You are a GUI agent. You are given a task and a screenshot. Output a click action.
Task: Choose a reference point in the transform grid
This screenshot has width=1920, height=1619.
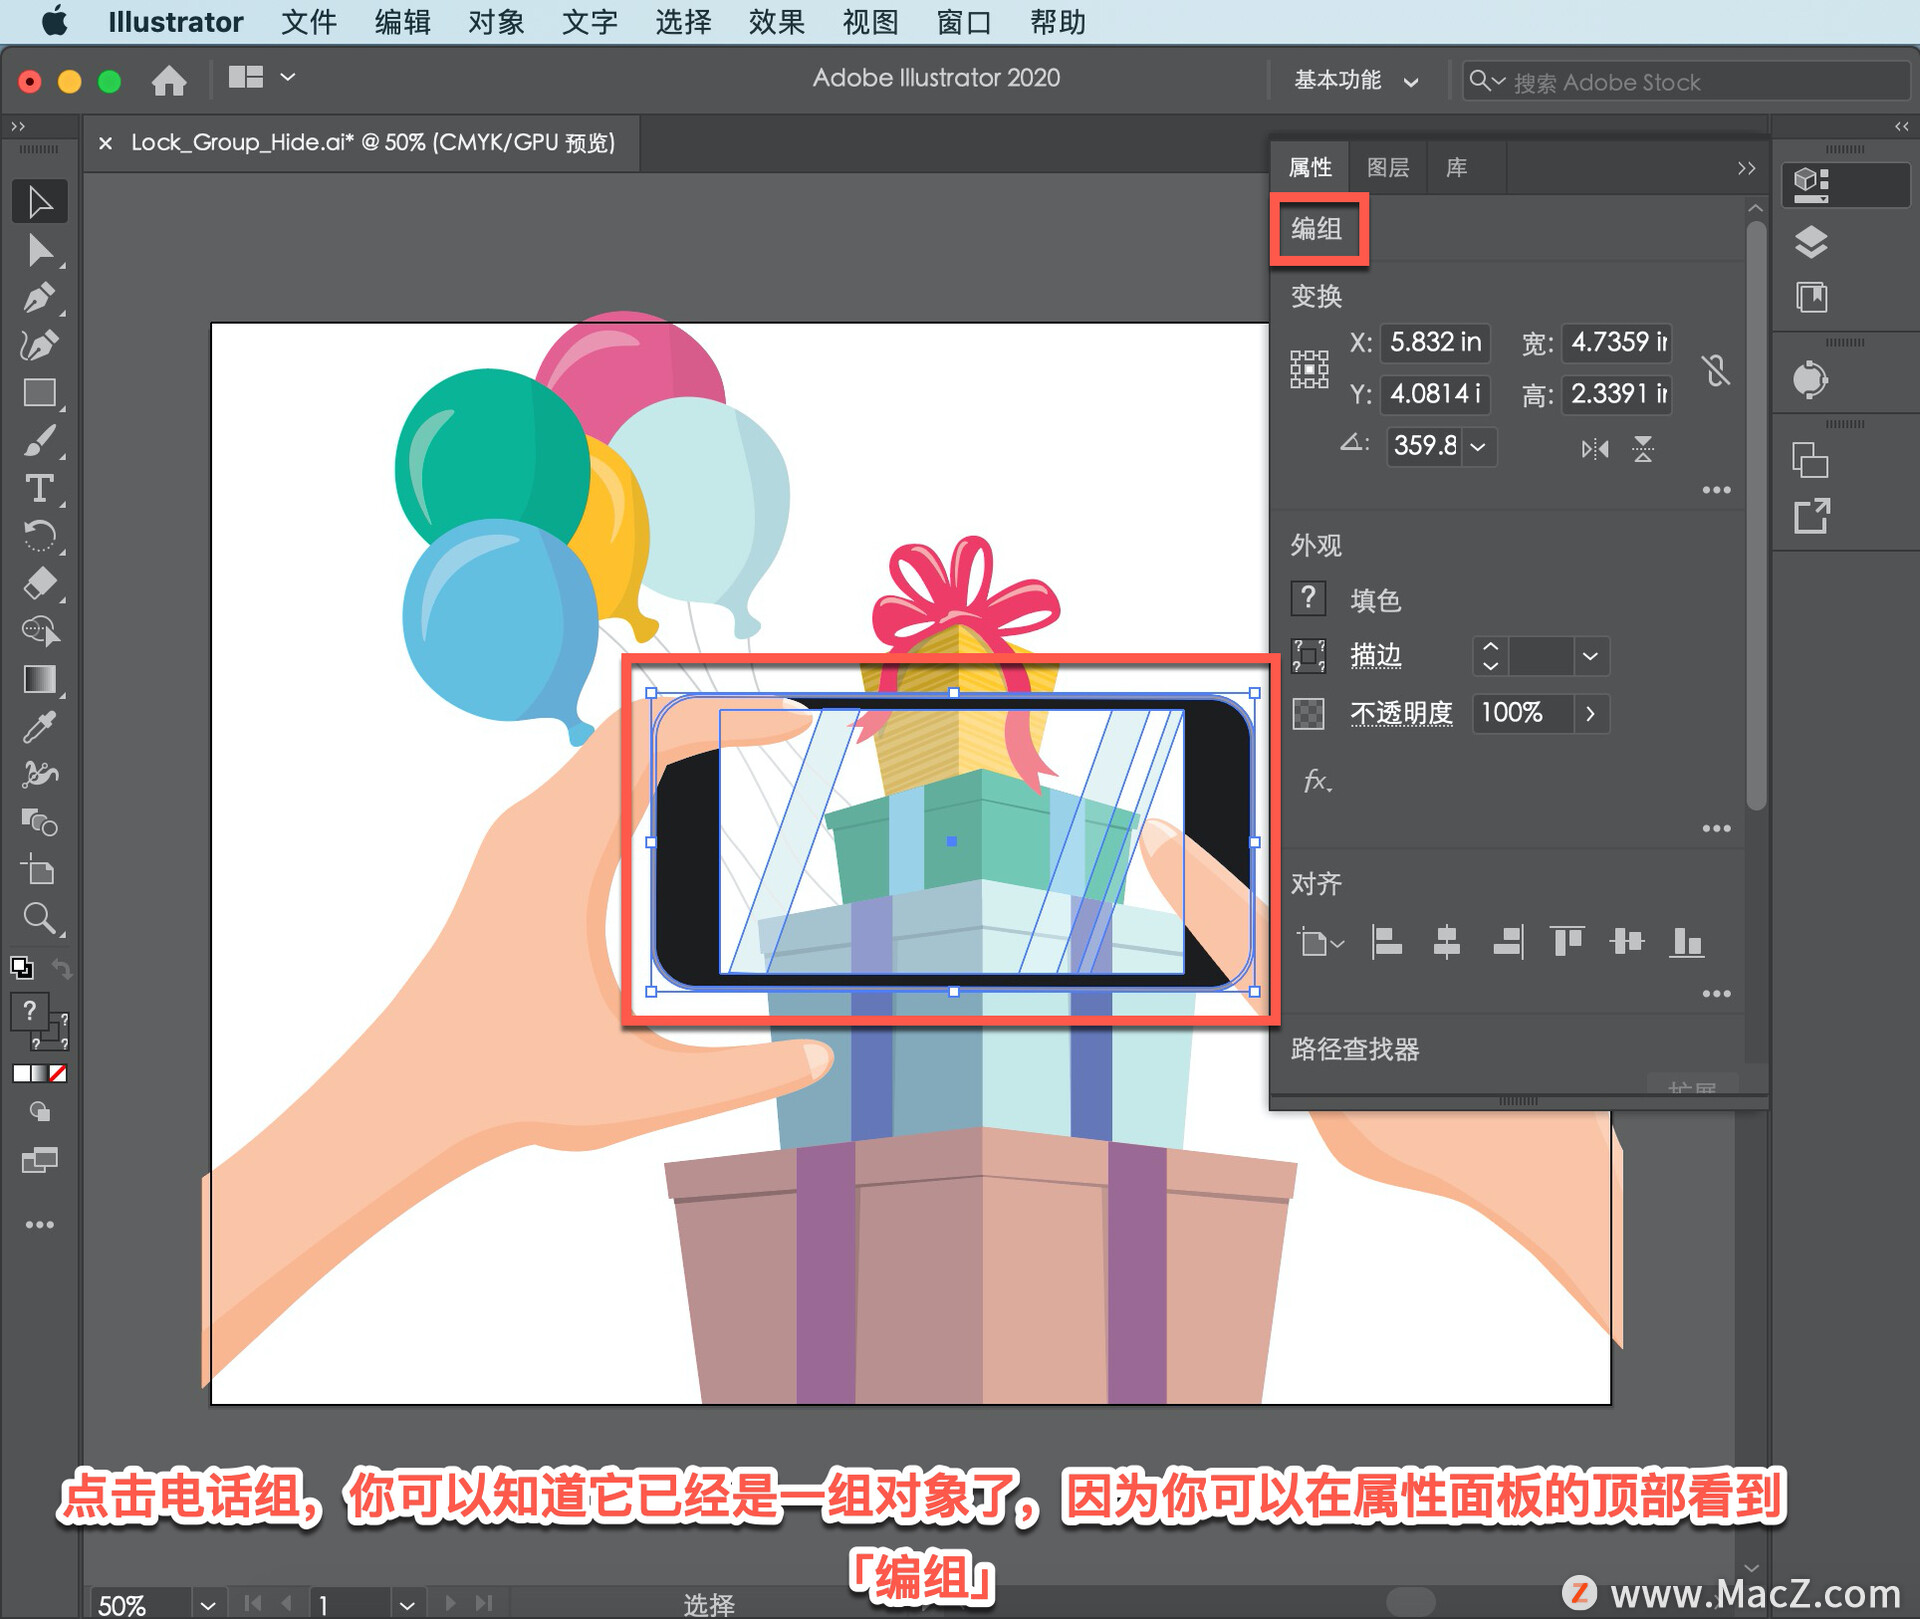1309,369
